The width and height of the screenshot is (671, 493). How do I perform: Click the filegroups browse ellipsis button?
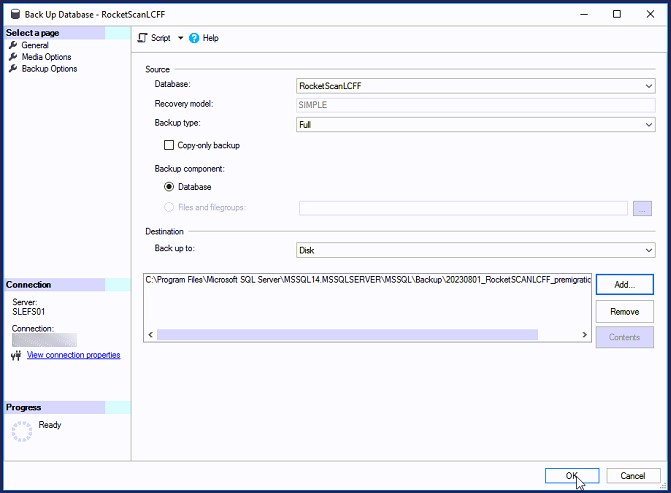pyautogui.click(x=642, y=208)
